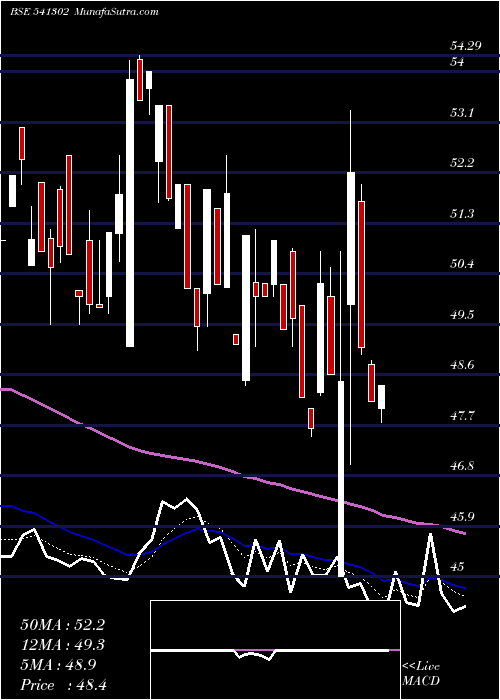The height and width of the screenshot is (700, 500).
Task: Click the Price : 48.4 reading
Action: tap(62, 685)
